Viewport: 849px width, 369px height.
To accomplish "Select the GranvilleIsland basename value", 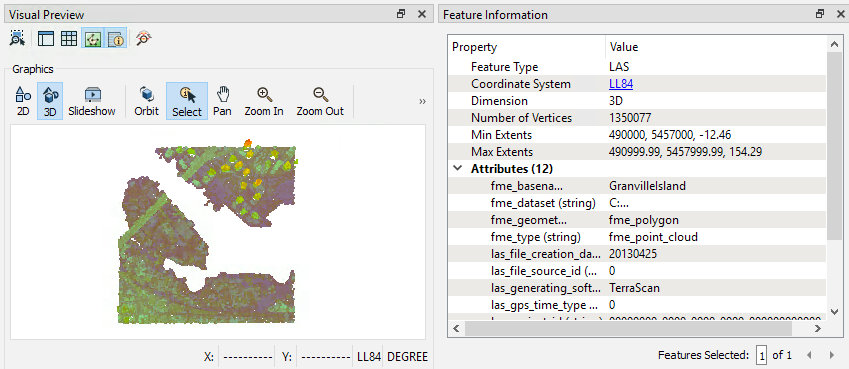I will [x=647, y=186].
